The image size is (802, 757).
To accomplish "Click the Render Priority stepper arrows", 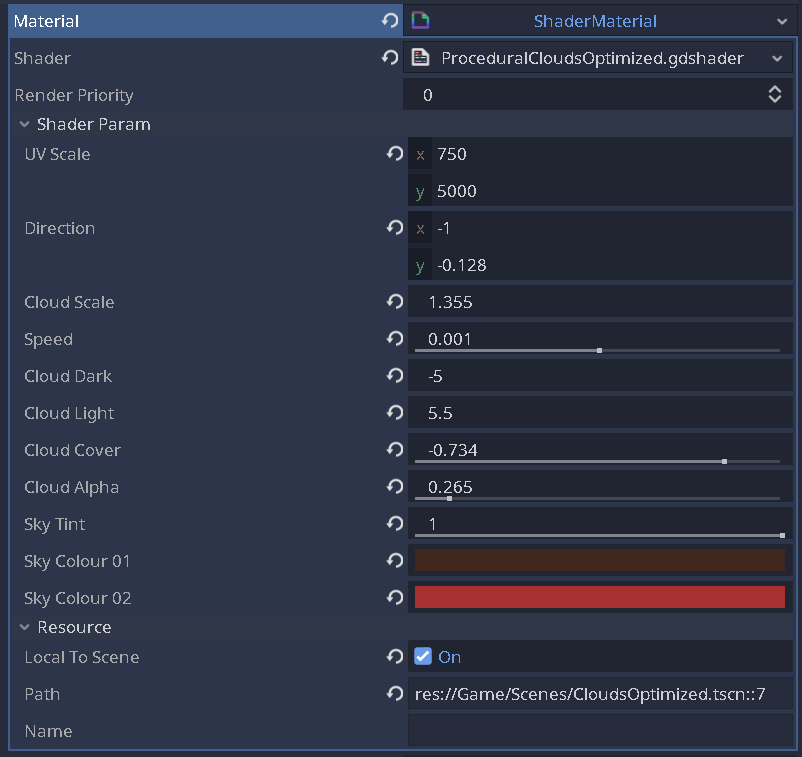I will tap(774, 95).
